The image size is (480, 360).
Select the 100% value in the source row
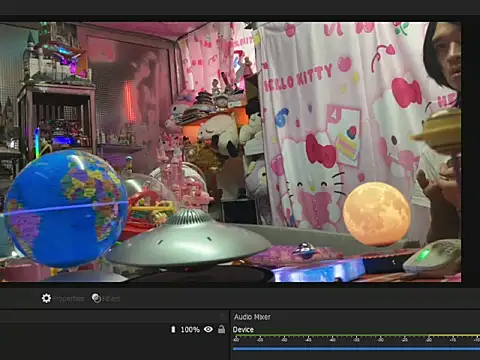[190, 330]
